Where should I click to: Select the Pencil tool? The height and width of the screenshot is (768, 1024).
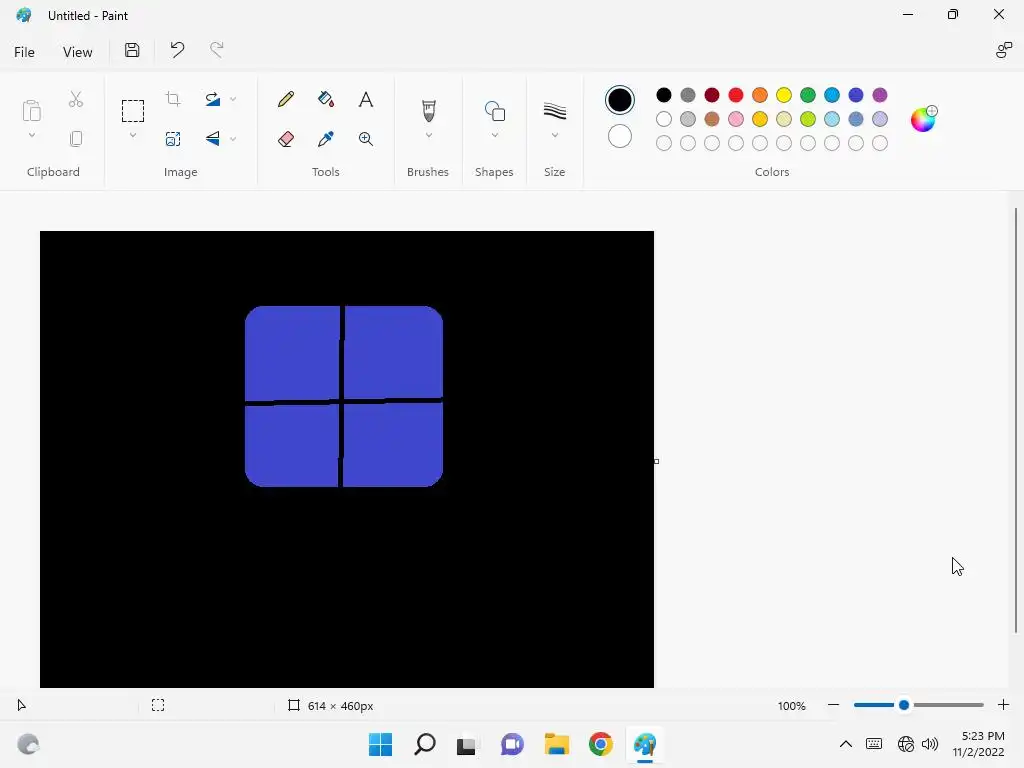285,99
